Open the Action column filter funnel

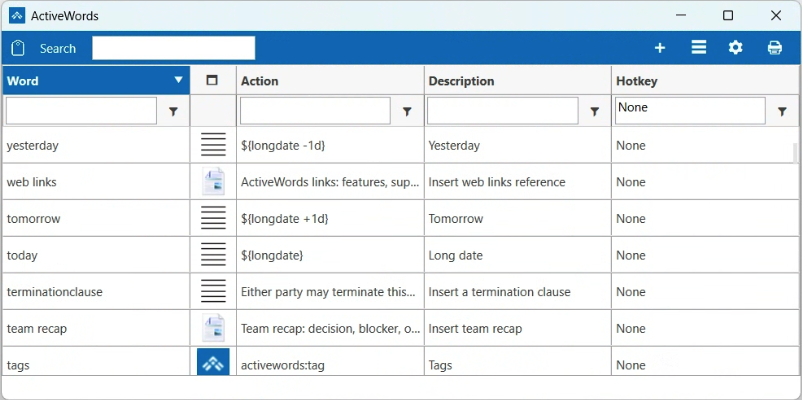pos(407,112)
